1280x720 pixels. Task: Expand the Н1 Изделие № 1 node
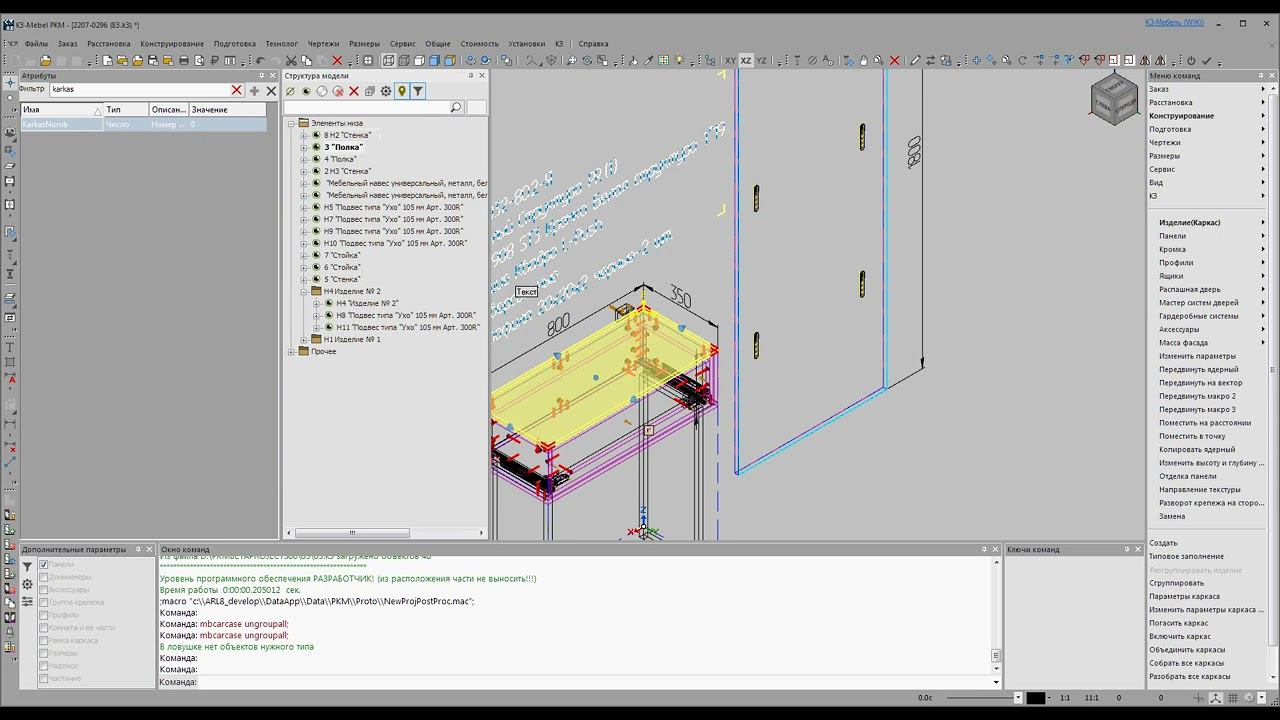click(x=304, y=339)
